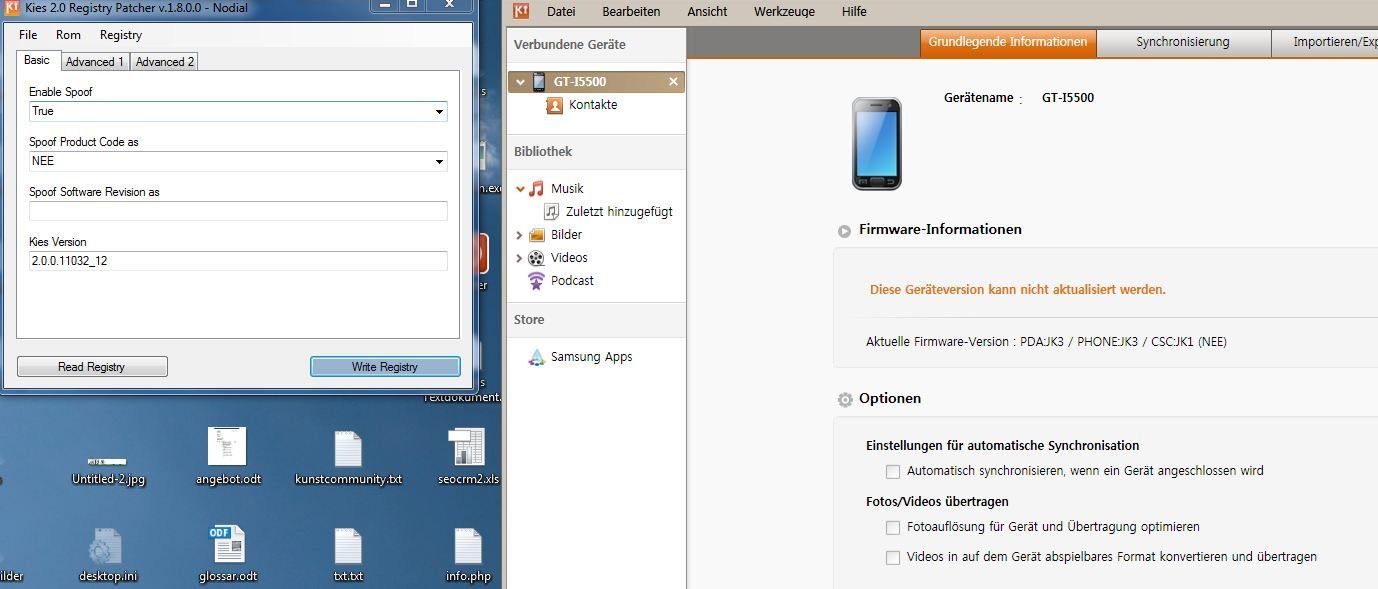
Task: Tick the Fotoauflösung optimieren checkbox
Action: click(x=893, y=527)
